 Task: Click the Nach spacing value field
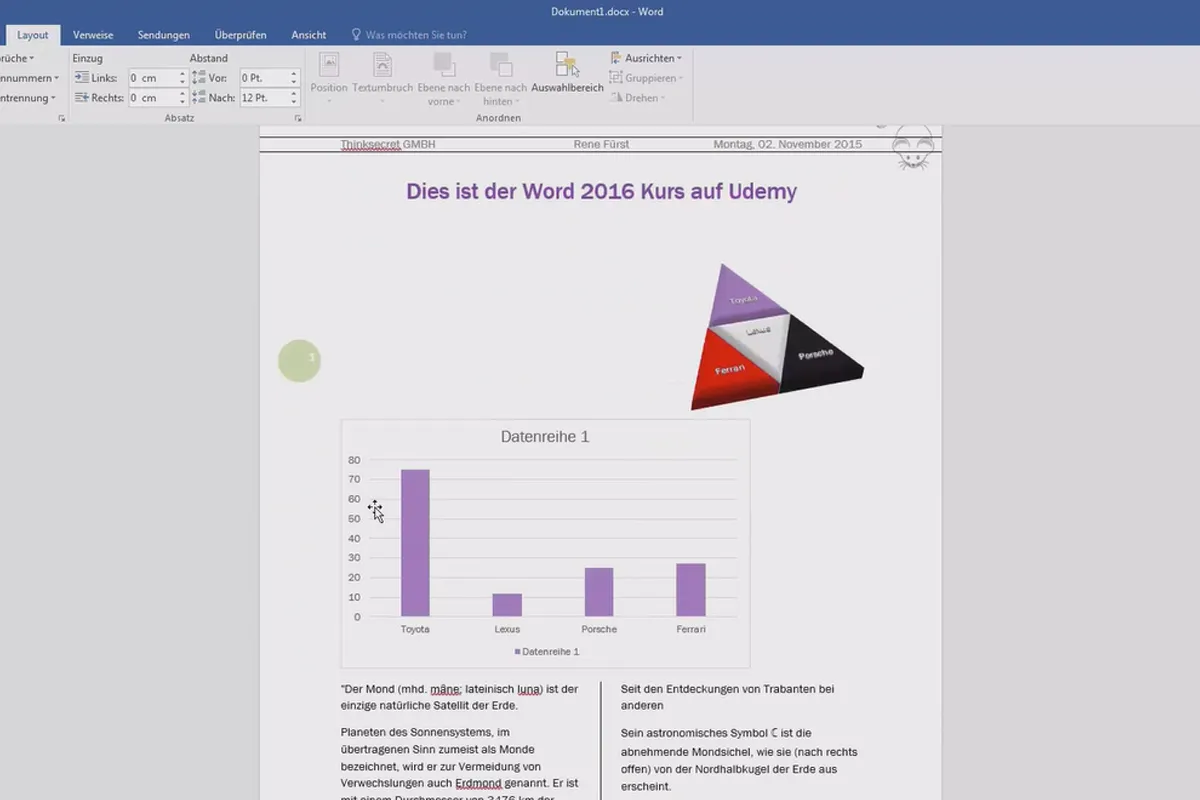pos(263,98)
